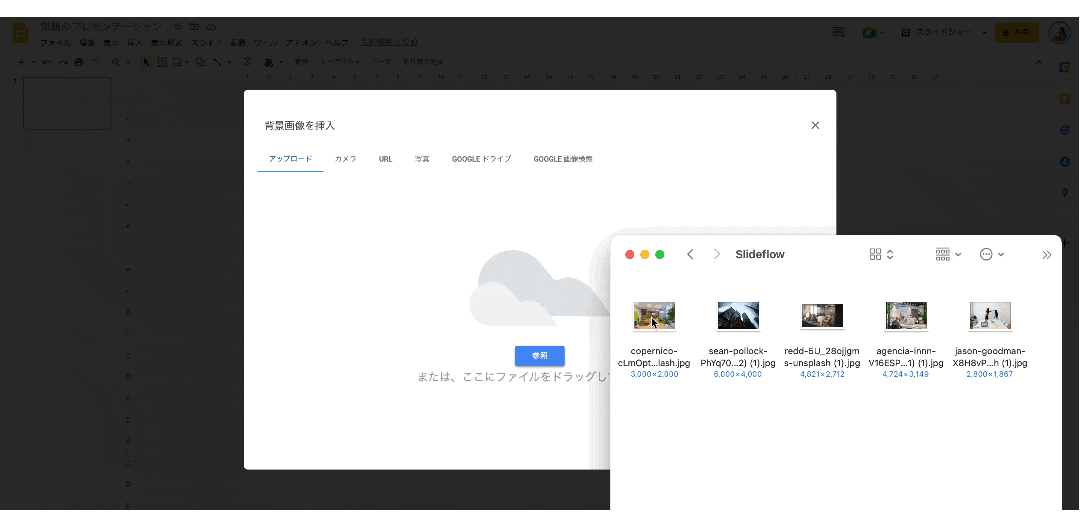Image resolution: width=1080 pixels, height=527 pixels.
Task: Go back in the Finder window
Action: tap(690, 254)
